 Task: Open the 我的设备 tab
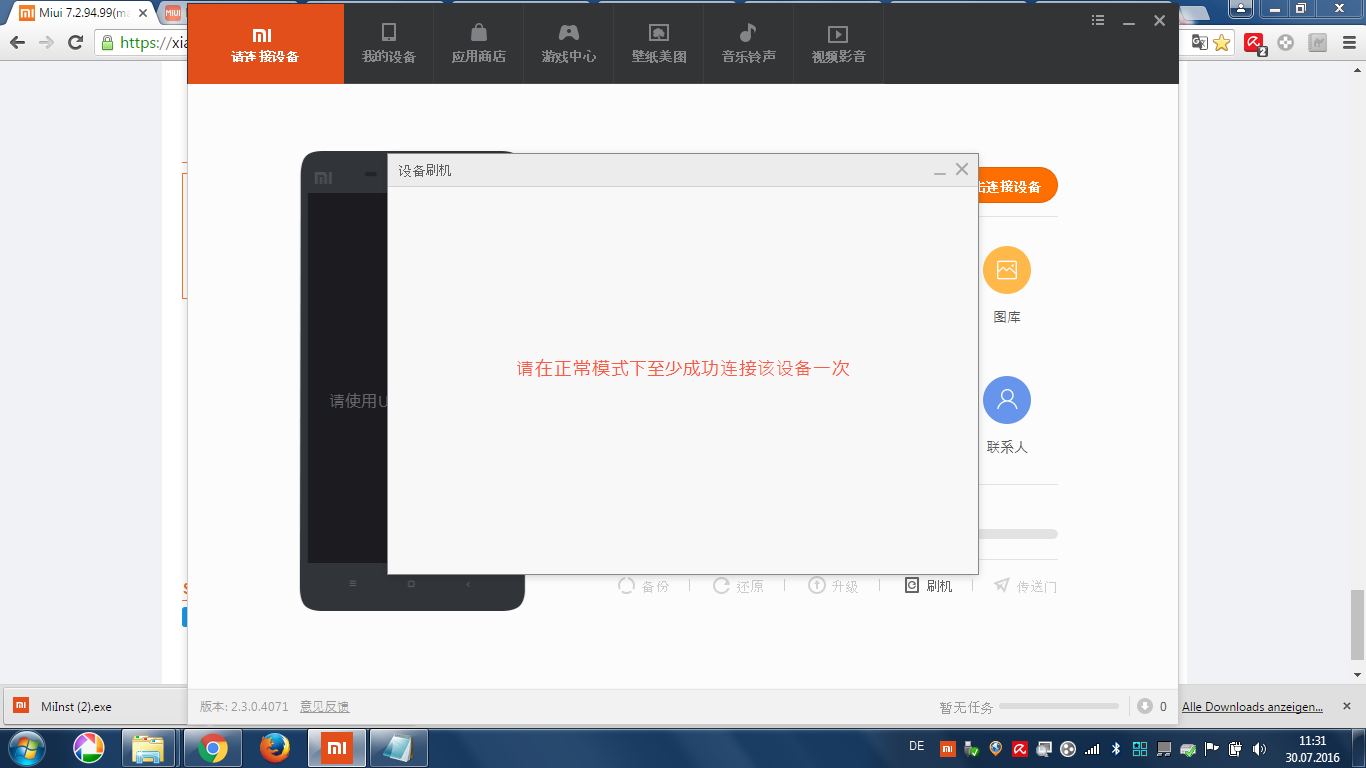(x=389, y=44)
